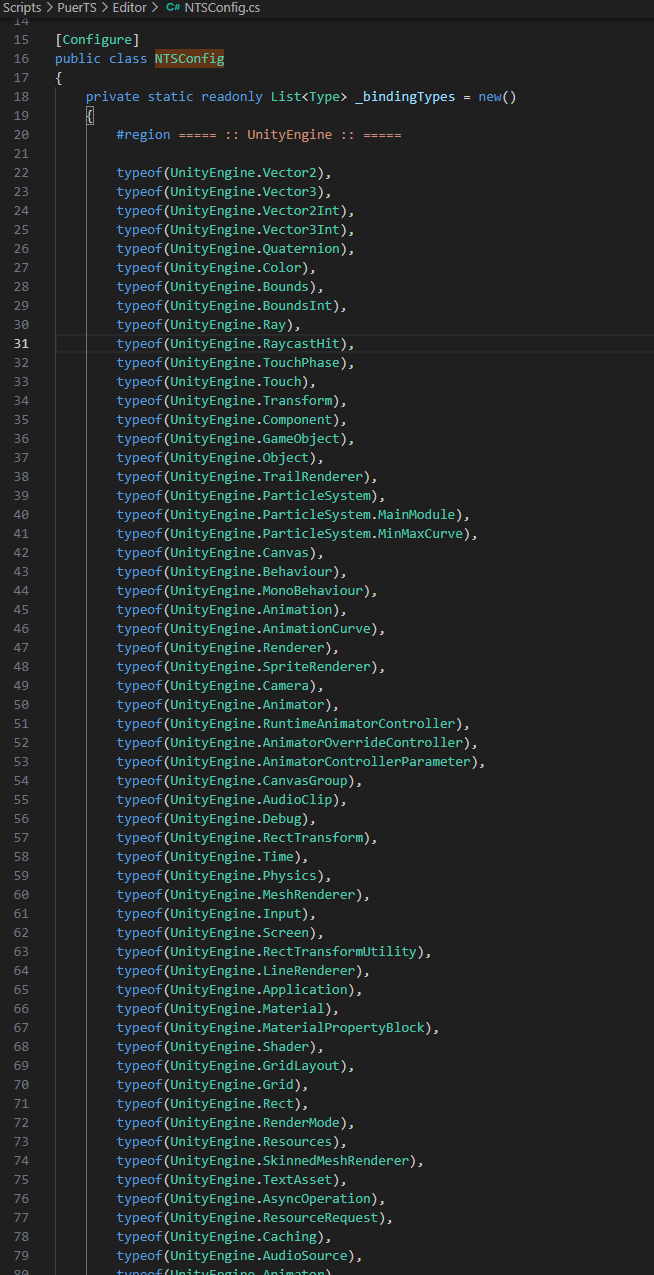Click the NTSConfig class name
Screen dimensions: 654x1275
(x=189, y=59)
